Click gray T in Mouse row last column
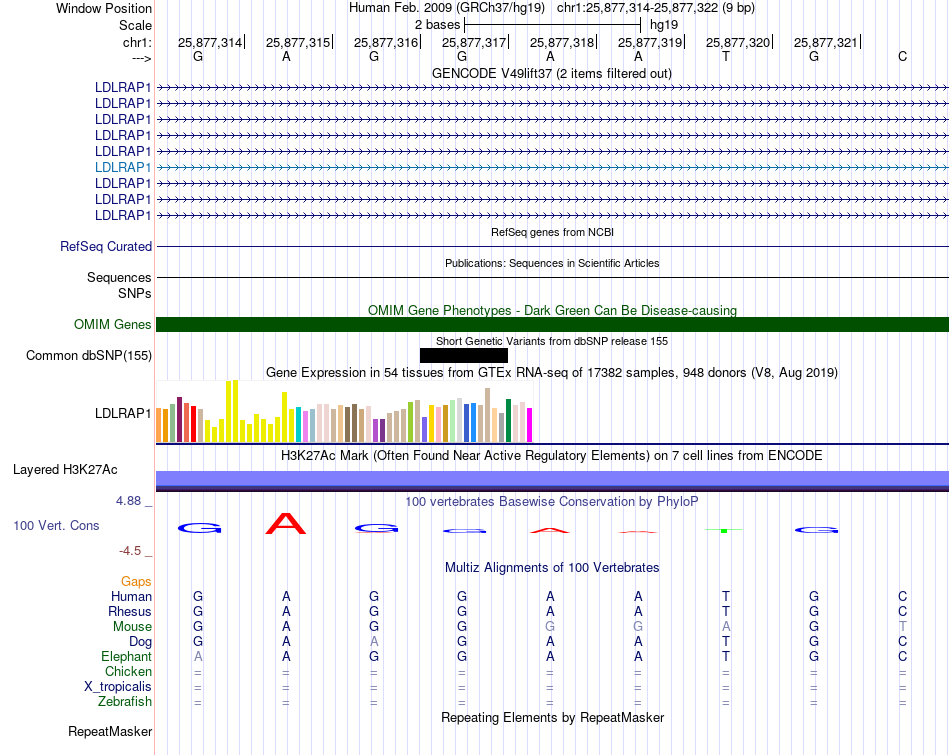This screenshot has height=755, width=950. pyautogui.click(x=902, y=627)
